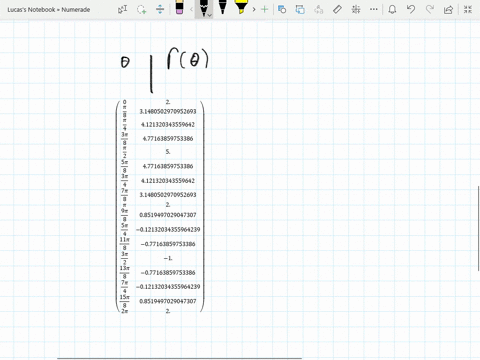Click 0.8519497029047307 in the 9π/8 row
This screenshot has height=360, width=480.
click(x=168, y=215)
